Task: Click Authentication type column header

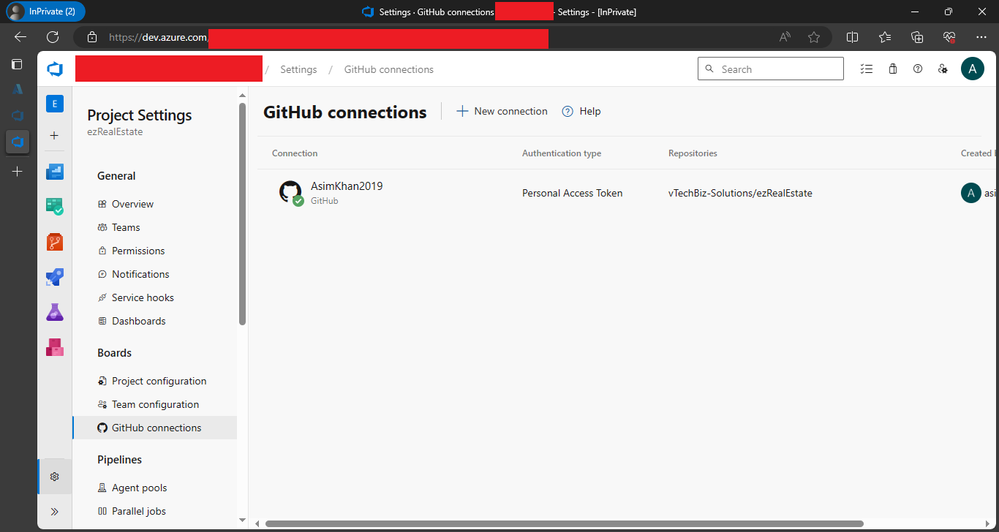Action: (561, 154)
